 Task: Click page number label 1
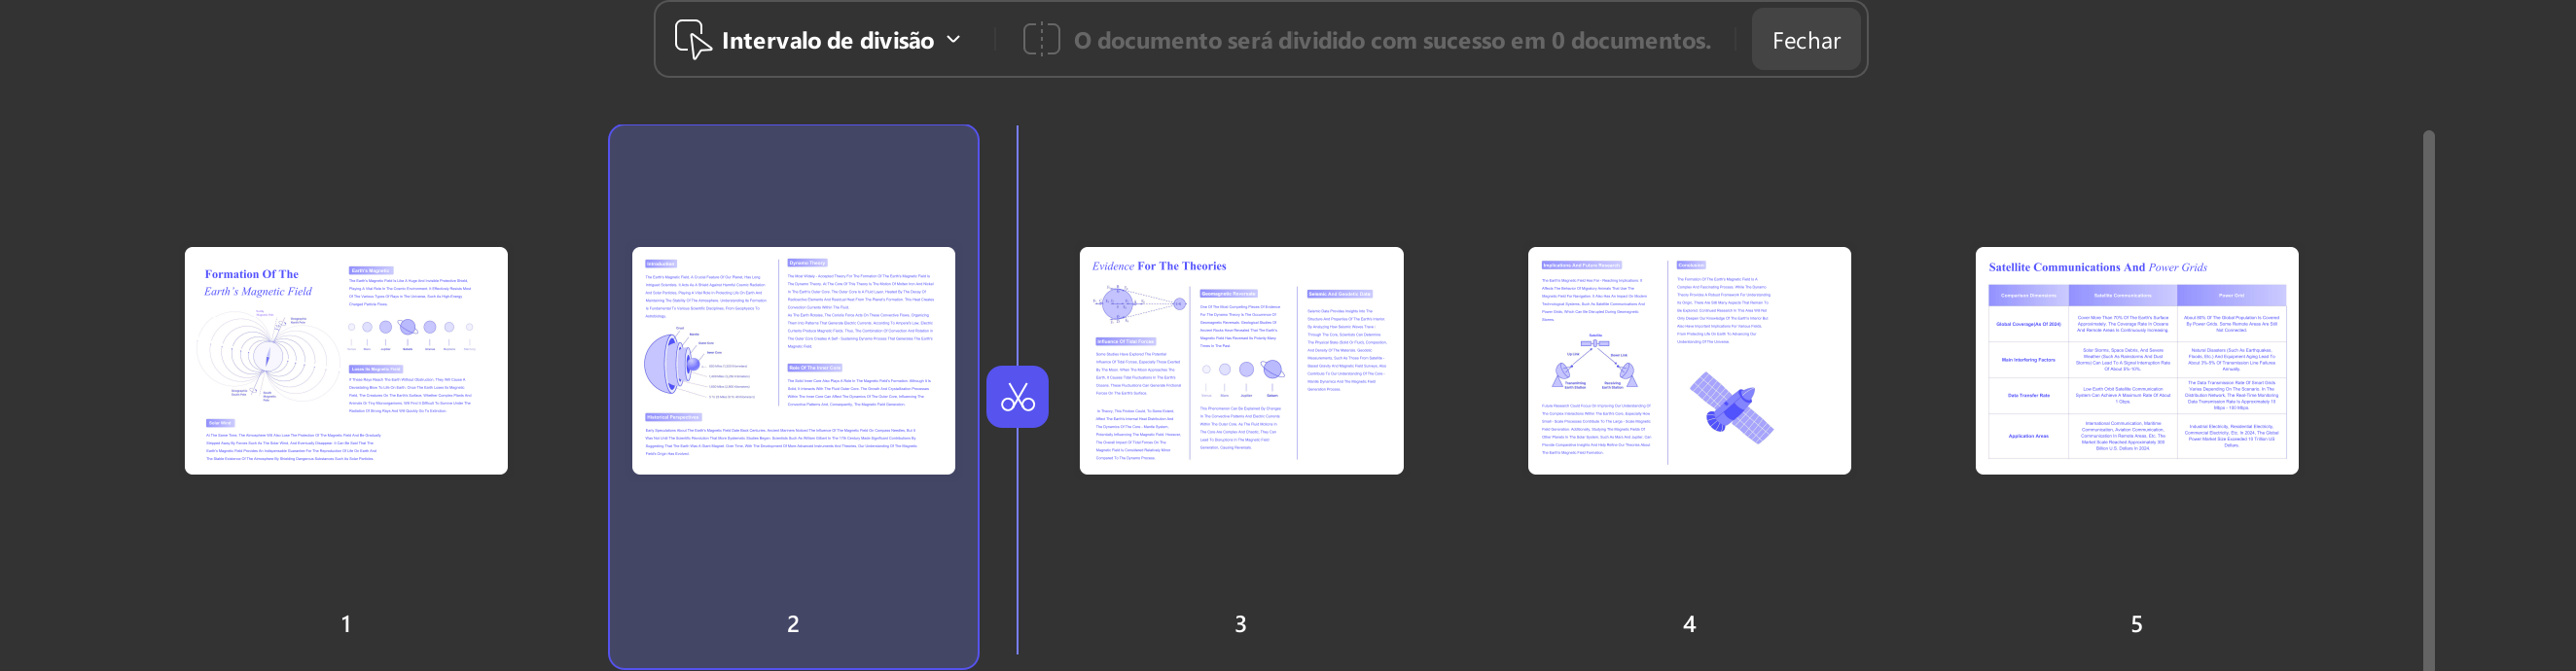click(x=346, y=624)
